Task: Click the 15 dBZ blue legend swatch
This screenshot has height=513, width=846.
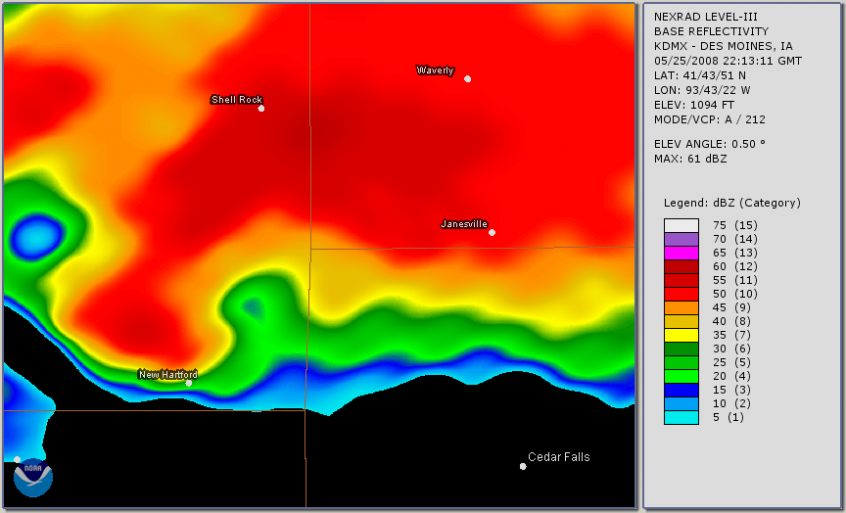Action: 681,389
